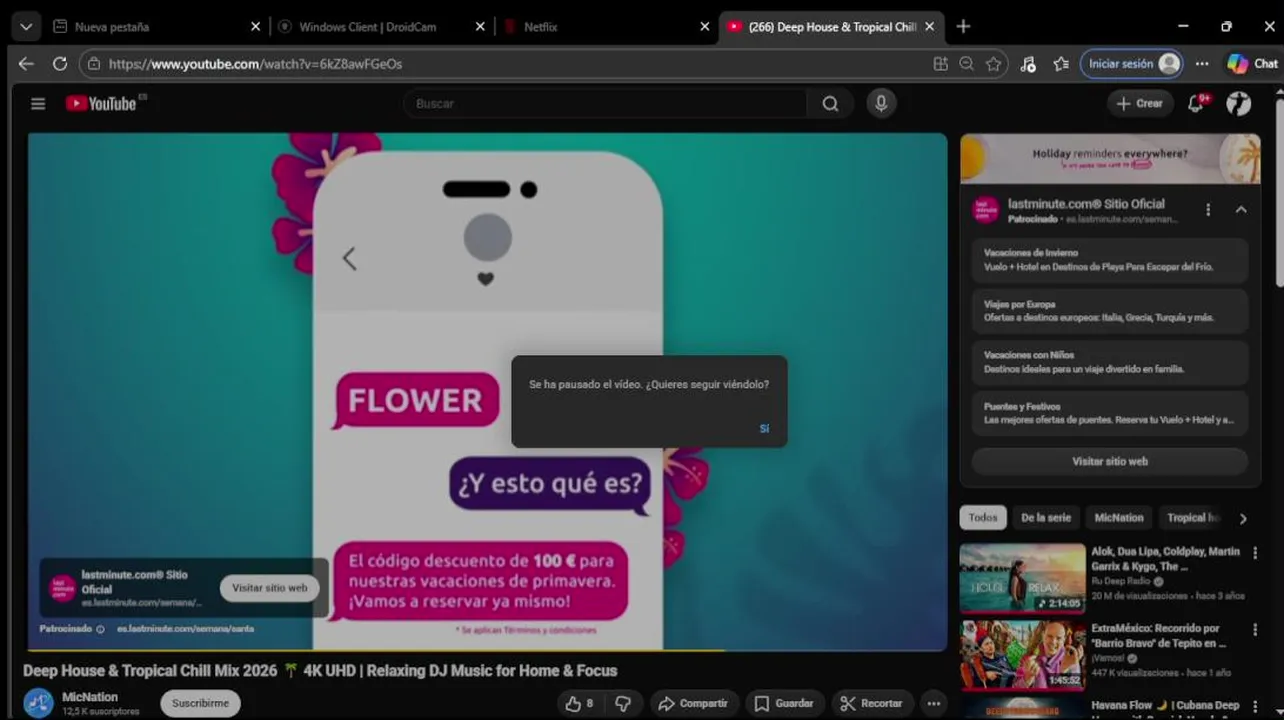
Task: Select the Todos filter chip
Action: point(983,517)
